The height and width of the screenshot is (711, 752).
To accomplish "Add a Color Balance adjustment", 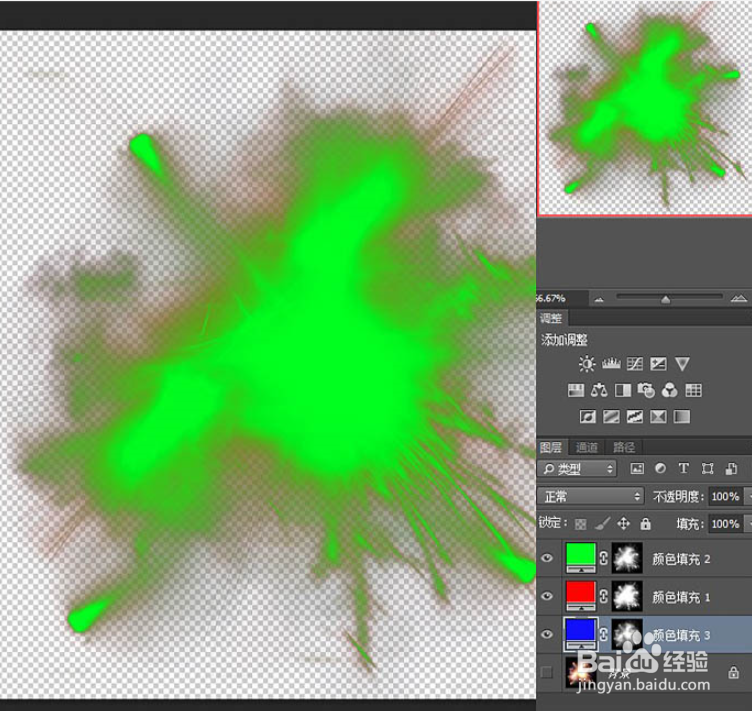I will pos(599,390).
